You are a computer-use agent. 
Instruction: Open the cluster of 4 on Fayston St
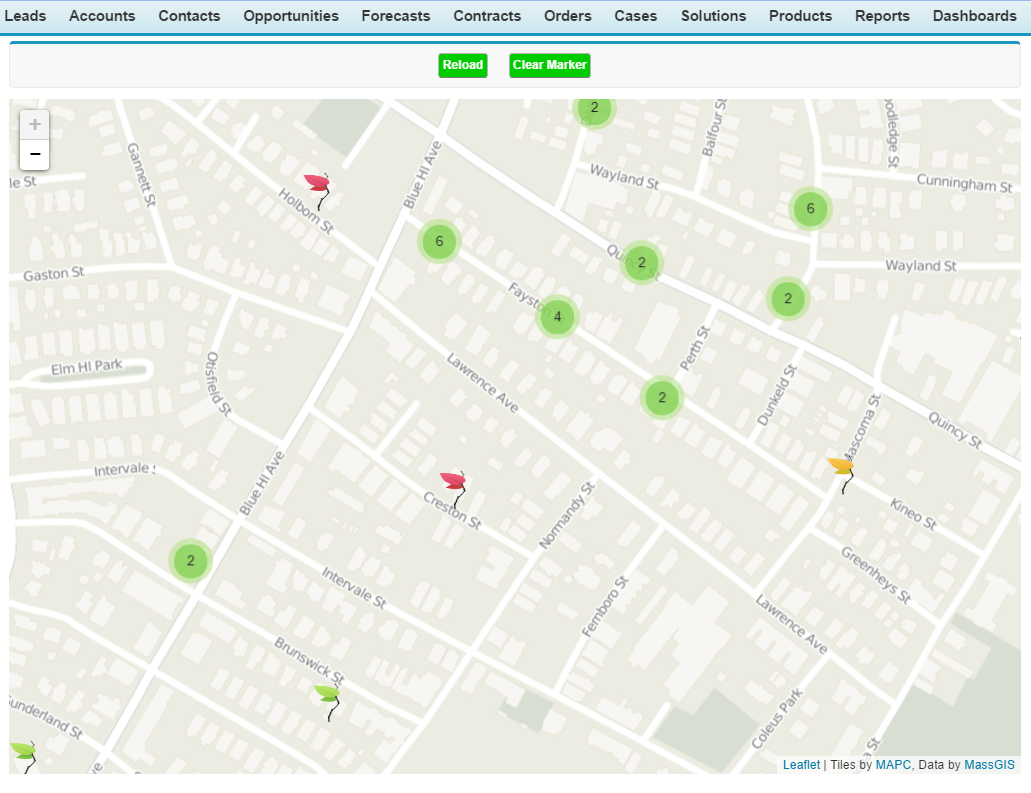pyautogui.click(x=557, y=316)
